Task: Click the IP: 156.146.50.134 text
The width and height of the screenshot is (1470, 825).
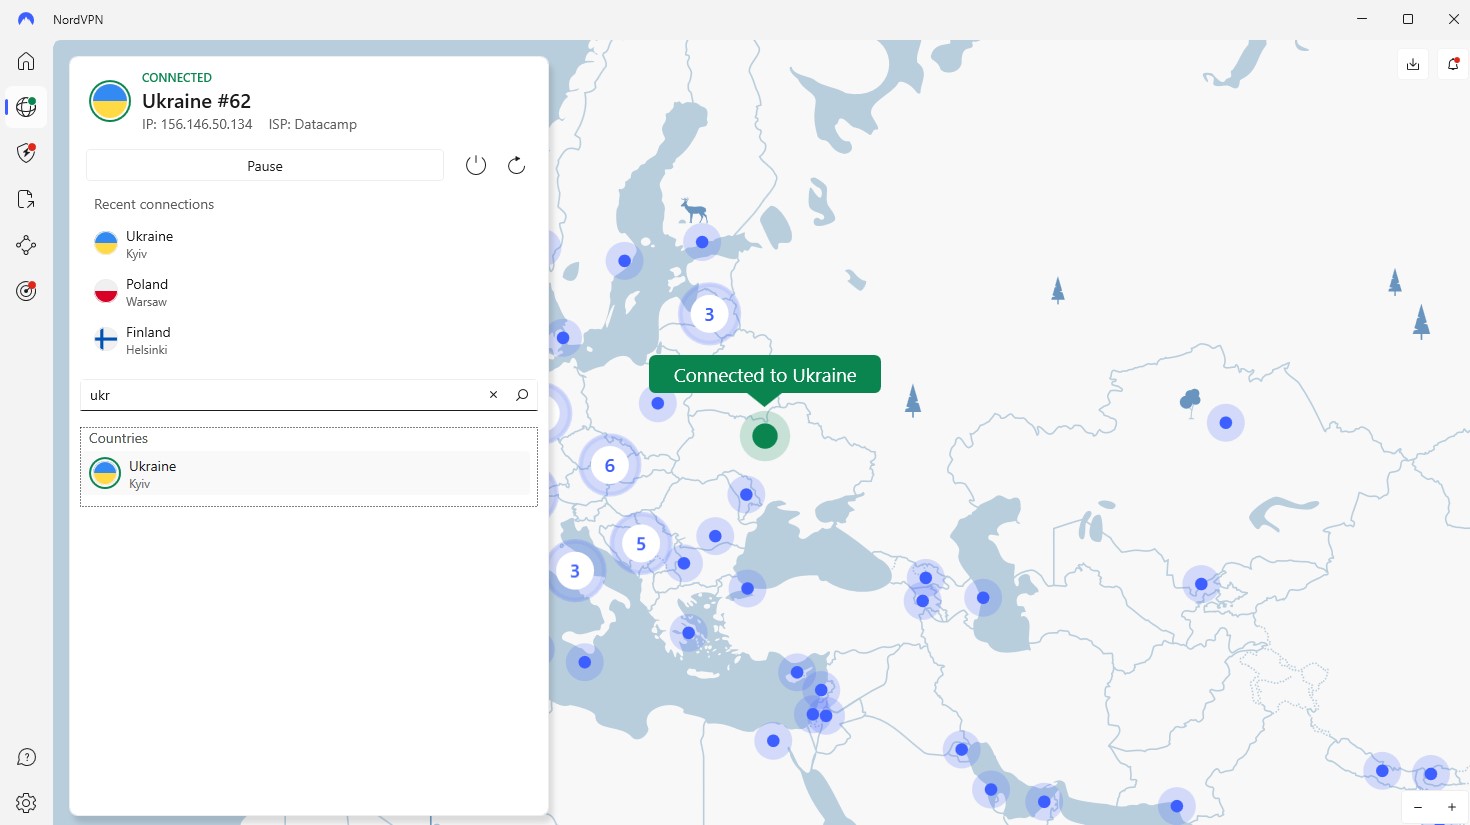Action: tap(197, 125)
